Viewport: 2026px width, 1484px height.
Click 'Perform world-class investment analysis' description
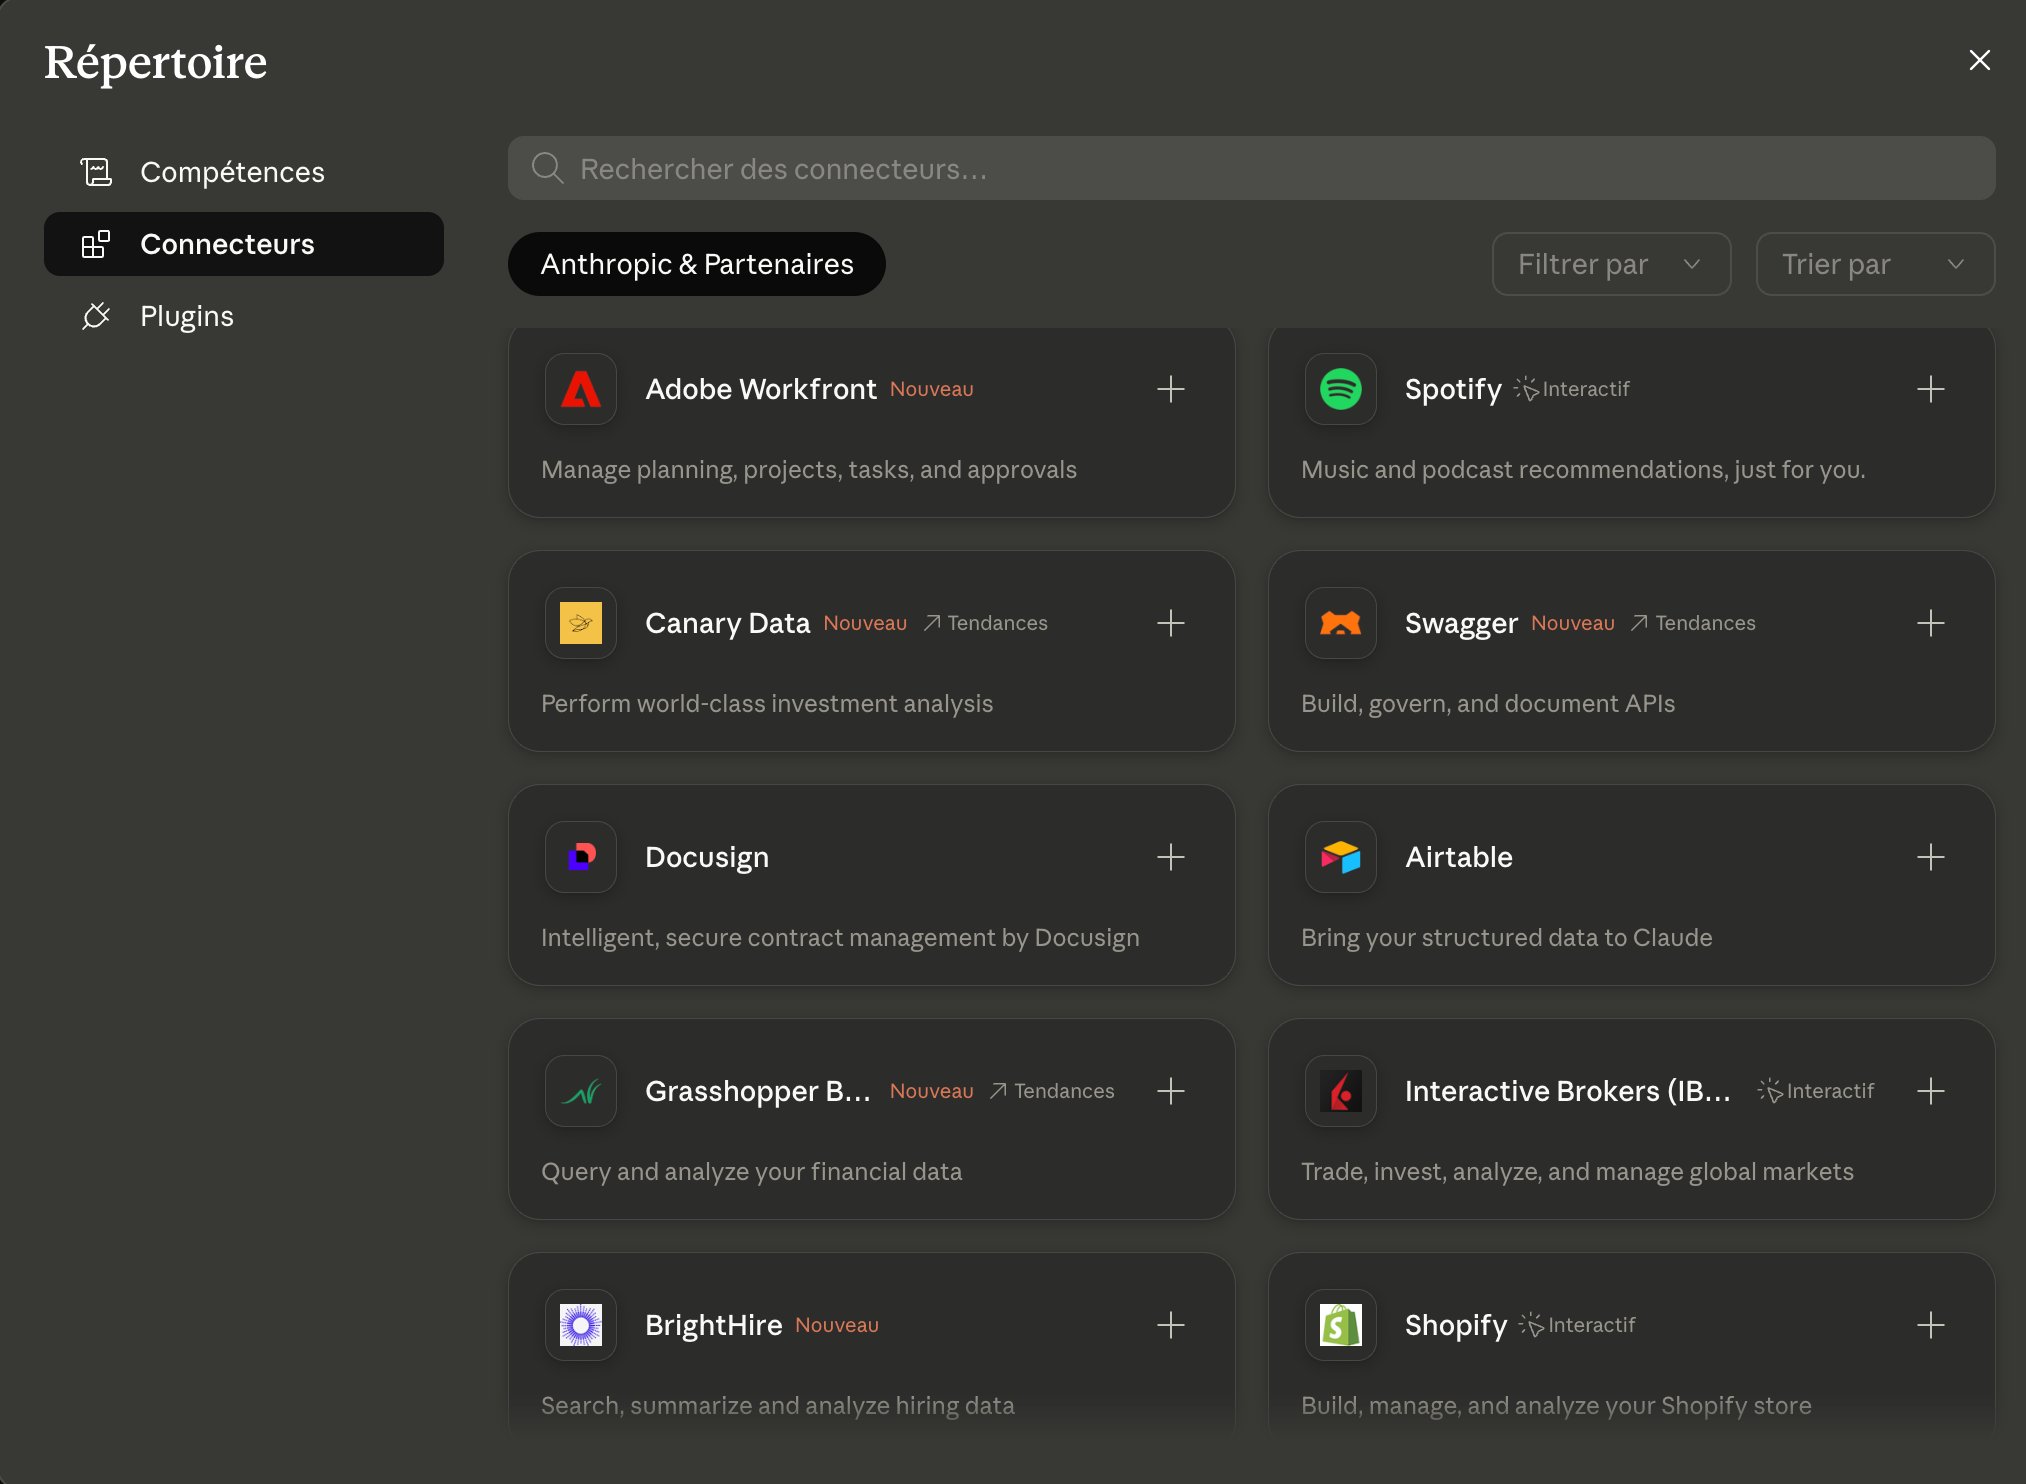[x=767, y=704]
